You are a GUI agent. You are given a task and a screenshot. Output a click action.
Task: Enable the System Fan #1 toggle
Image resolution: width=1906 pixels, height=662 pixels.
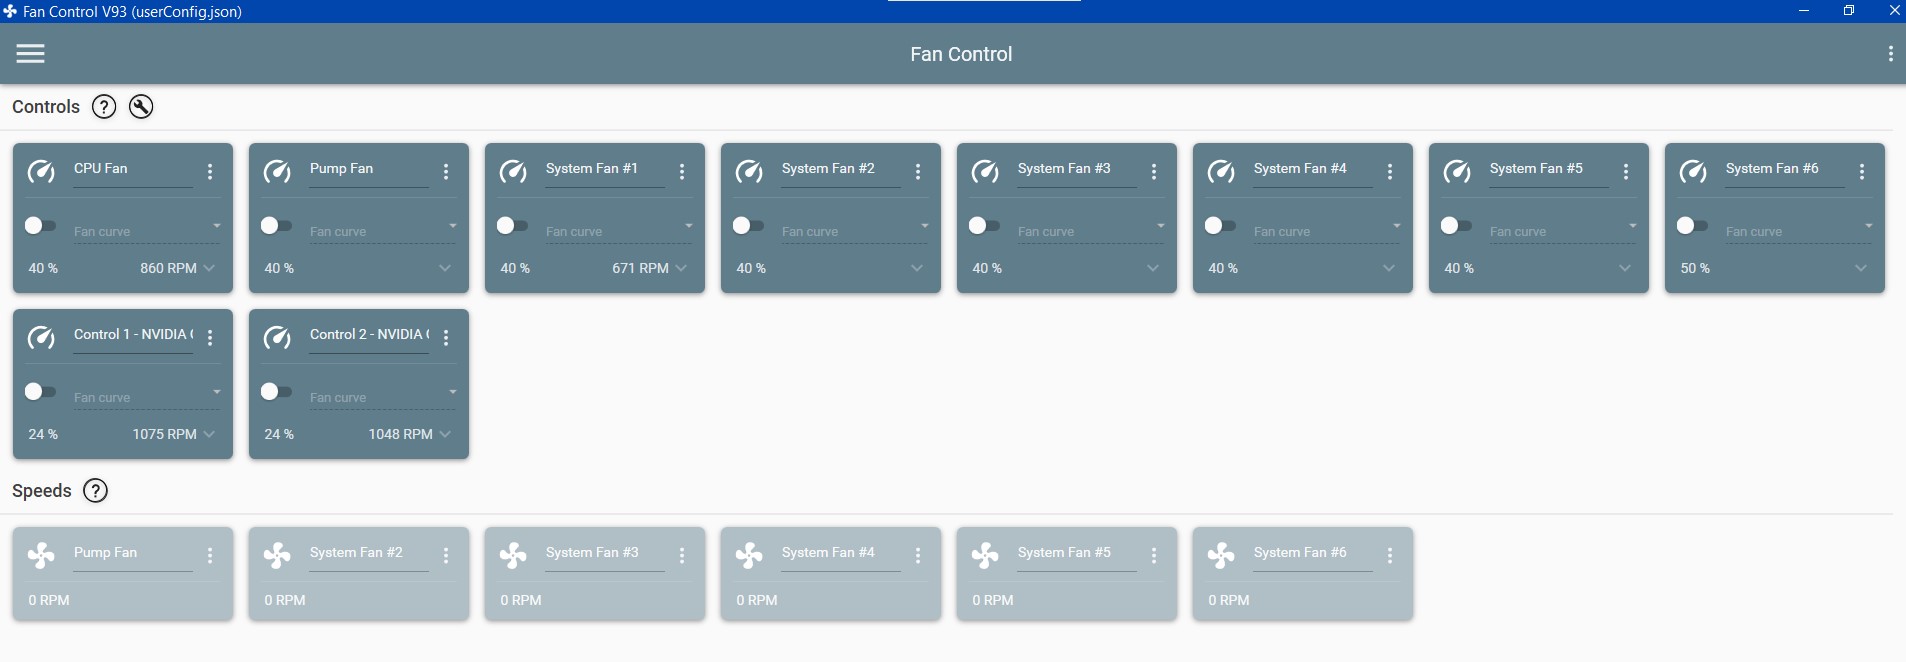512,225
